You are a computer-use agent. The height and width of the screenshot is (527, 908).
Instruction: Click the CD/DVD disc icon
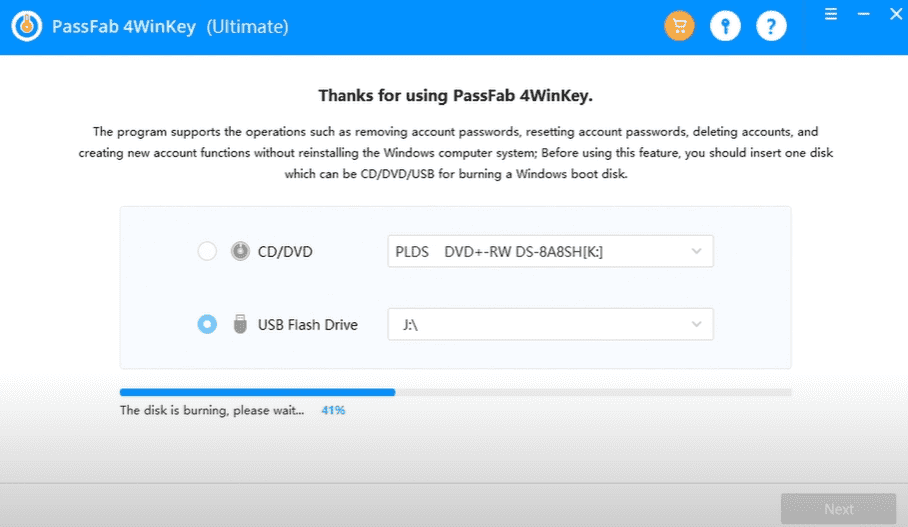pos(240,252)
